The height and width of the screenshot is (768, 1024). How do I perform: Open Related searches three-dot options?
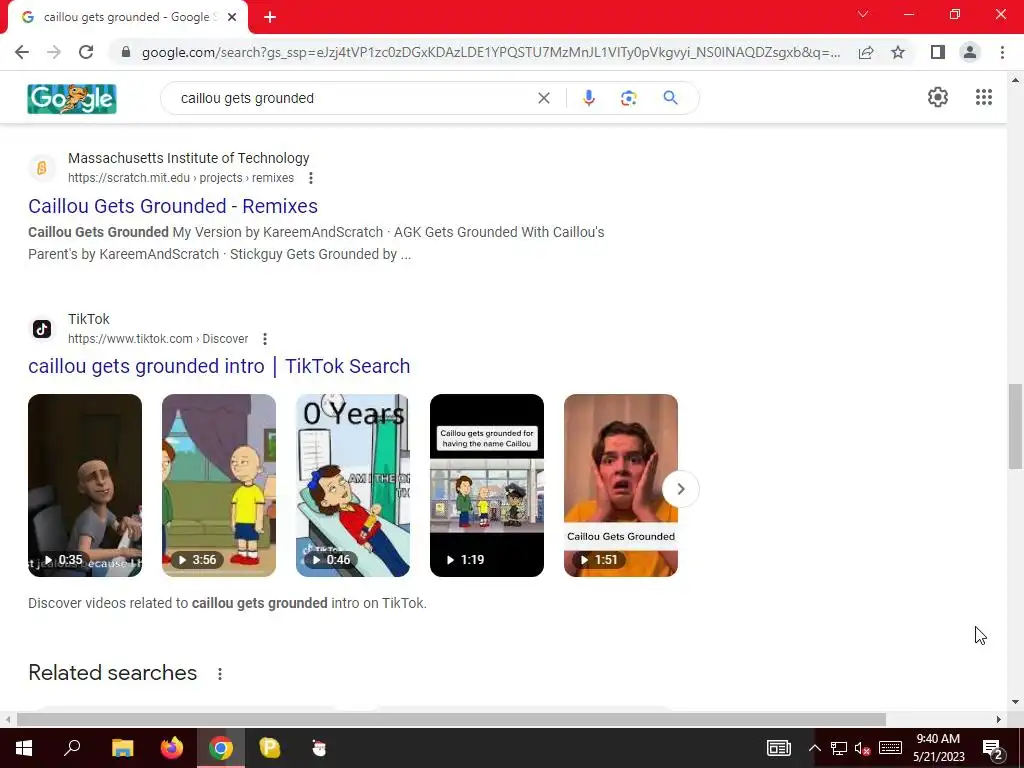pos(220,674)
